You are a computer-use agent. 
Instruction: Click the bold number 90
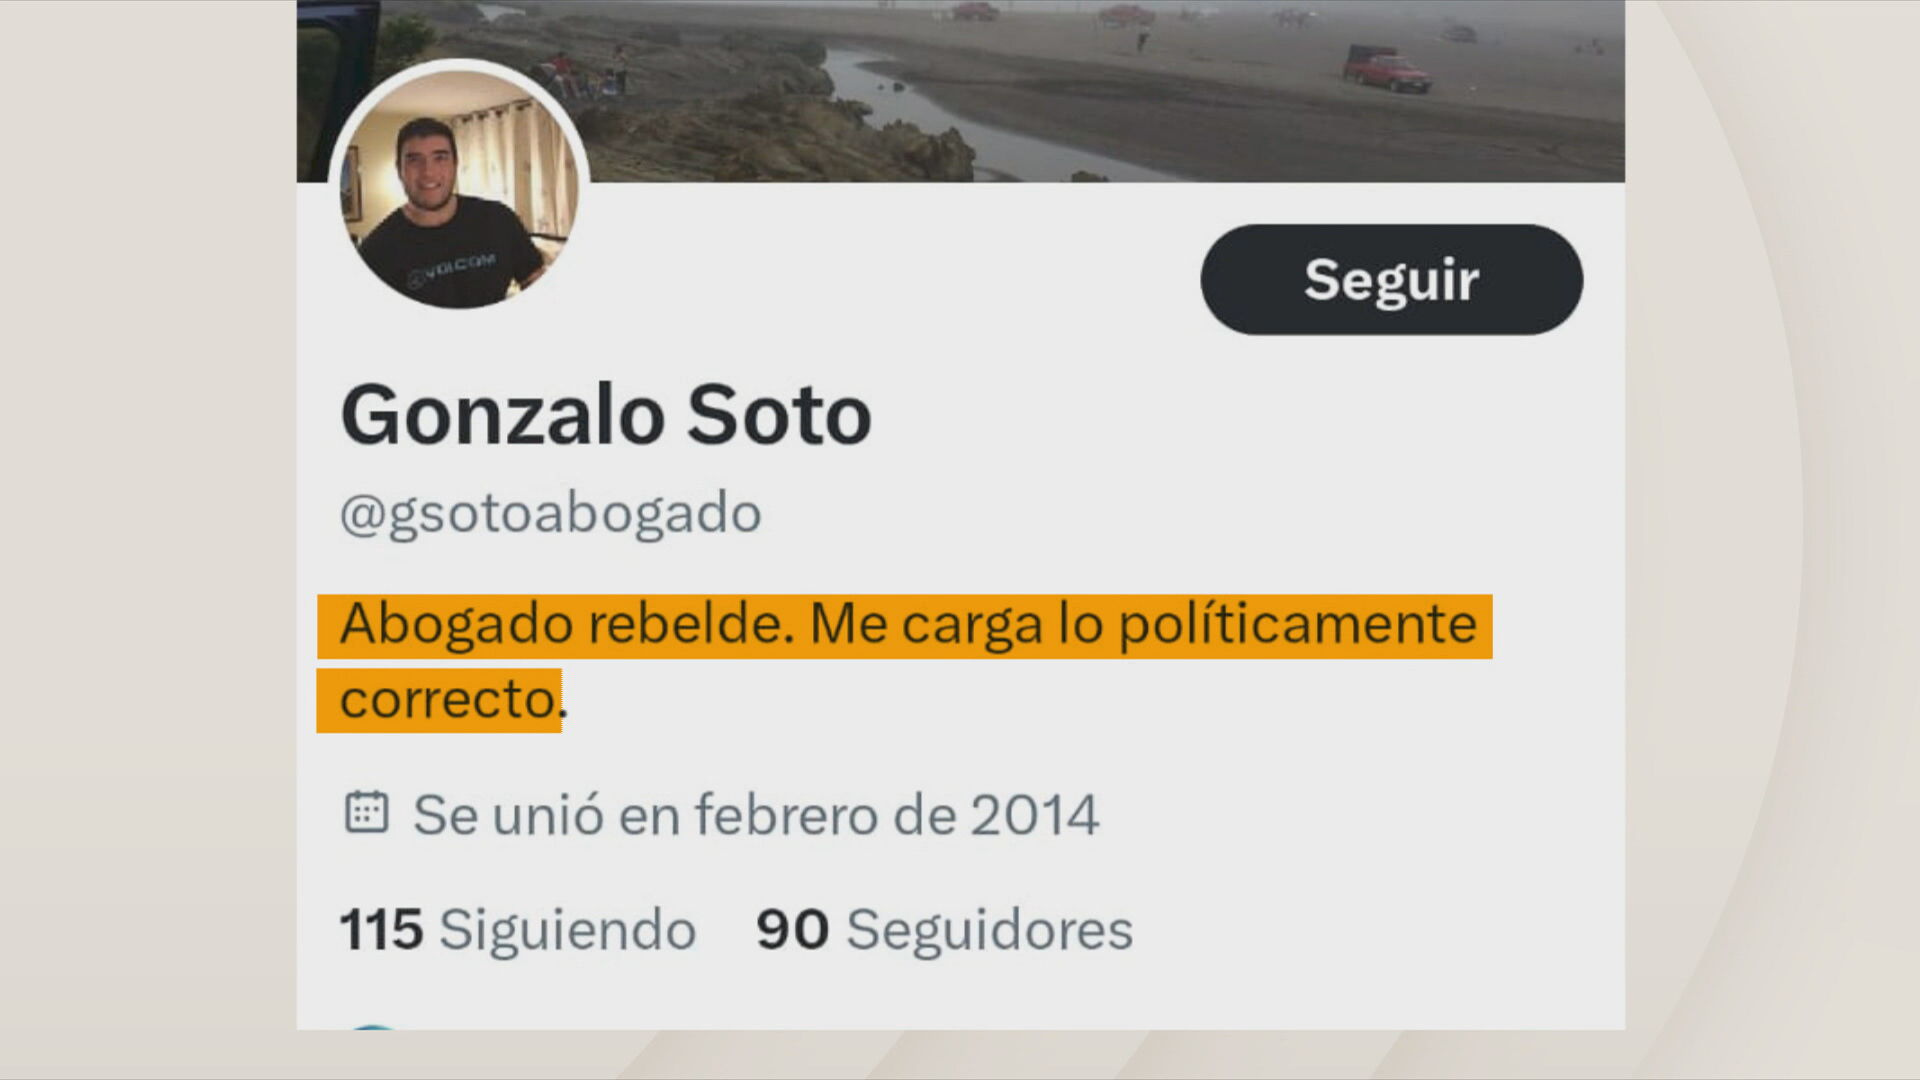tap(792, 929)
